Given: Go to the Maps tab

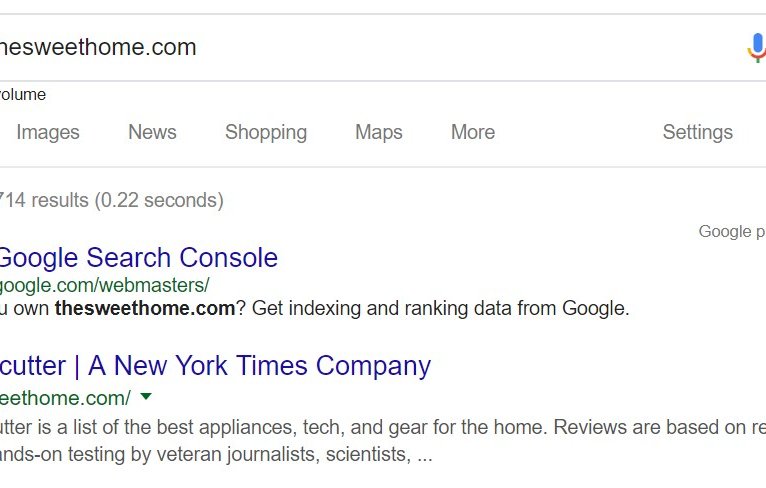Looking at the screenshot, I should 379,132.
